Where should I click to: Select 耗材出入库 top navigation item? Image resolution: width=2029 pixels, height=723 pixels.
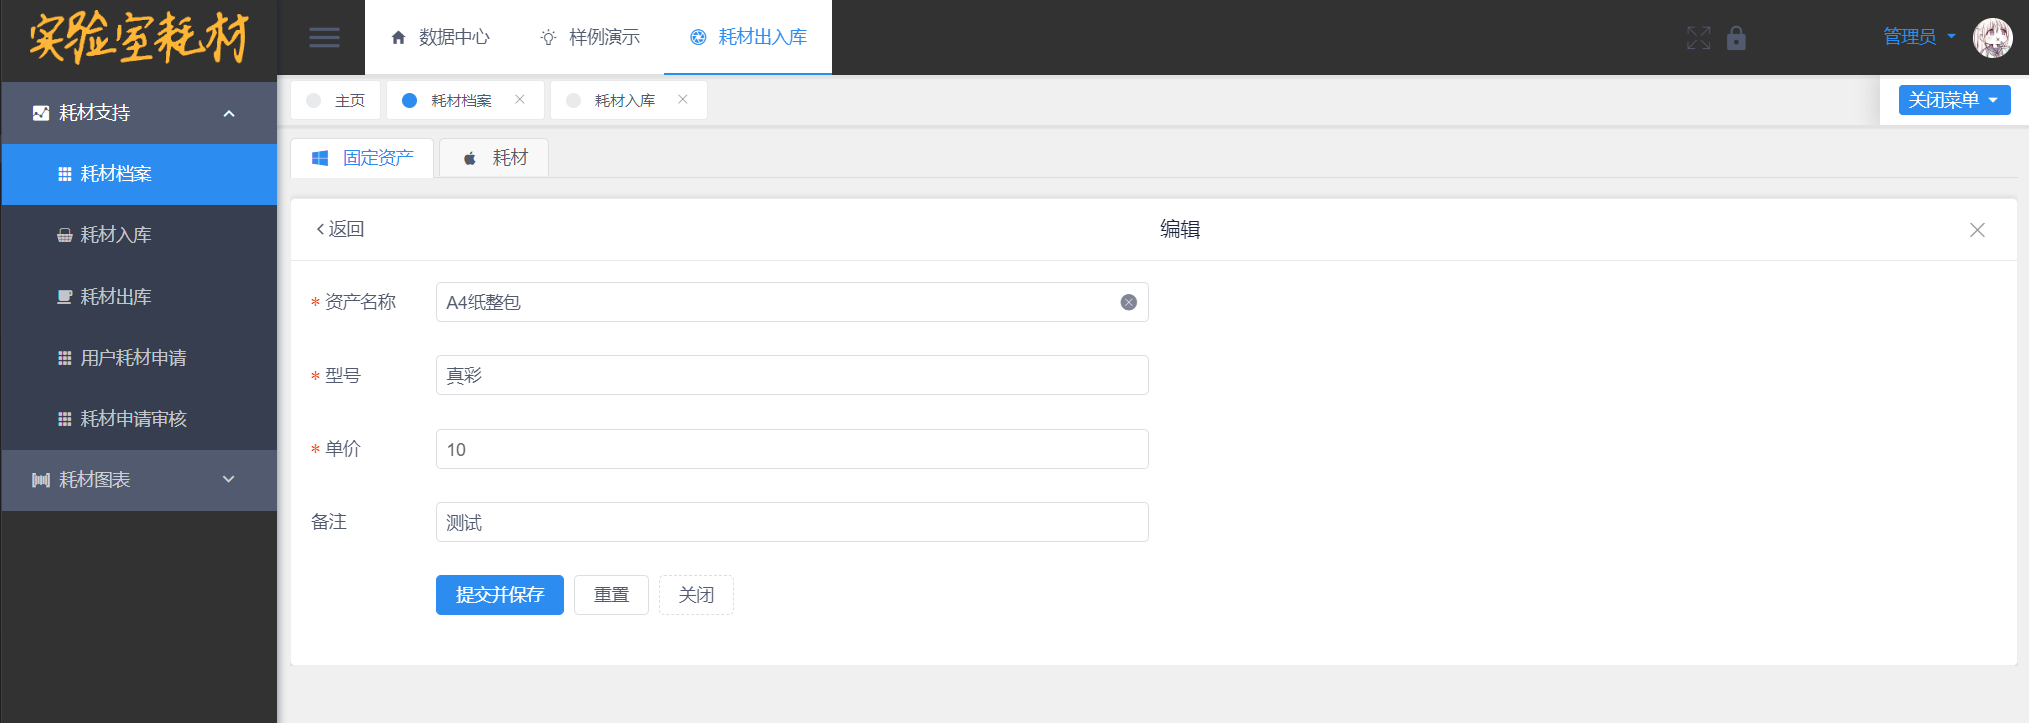click(748, 37)
